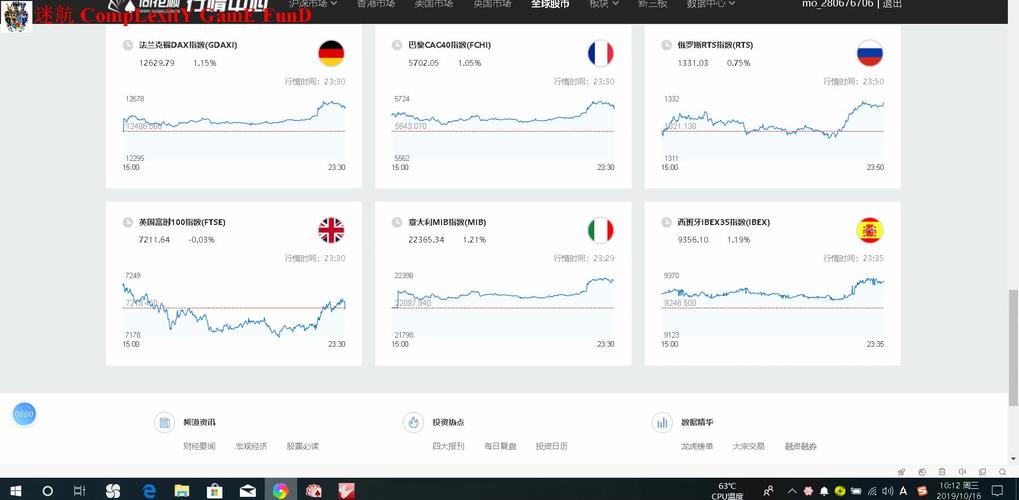Click the Russian flag on RTS card
Viewport: 1019px width, 500px height.
click(869, 54)
